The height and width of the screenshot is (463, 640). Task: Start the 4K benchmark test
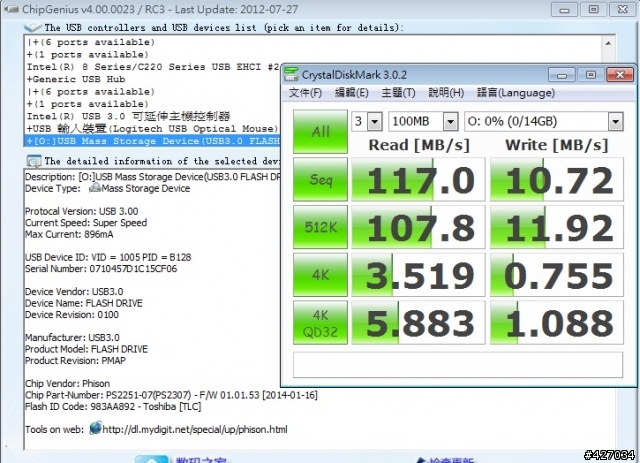[320, 275]
